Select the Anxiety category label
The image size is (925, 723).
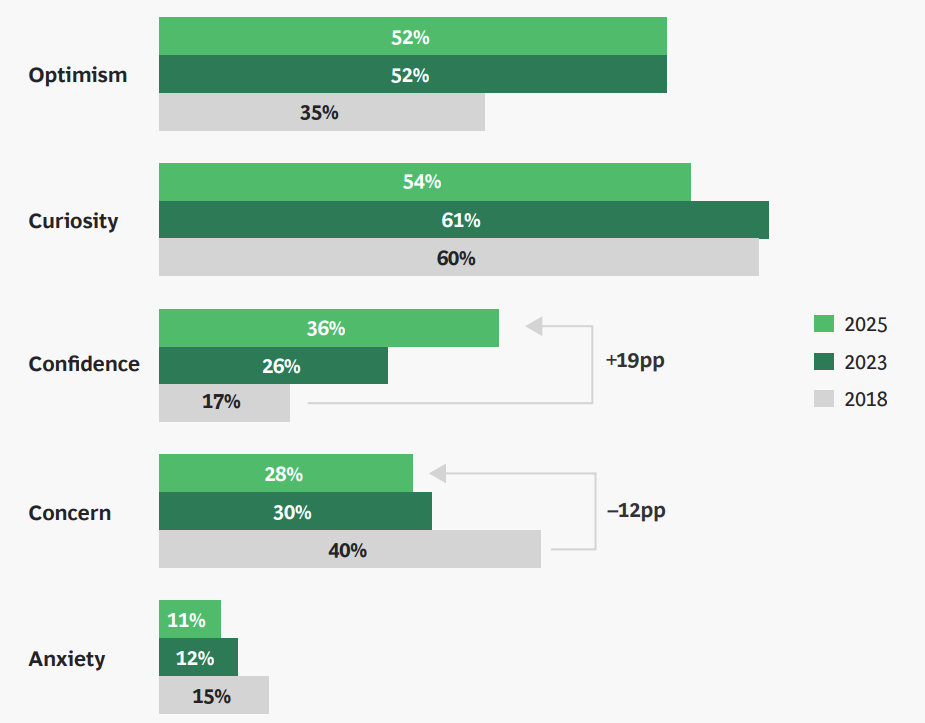point(67,659)
